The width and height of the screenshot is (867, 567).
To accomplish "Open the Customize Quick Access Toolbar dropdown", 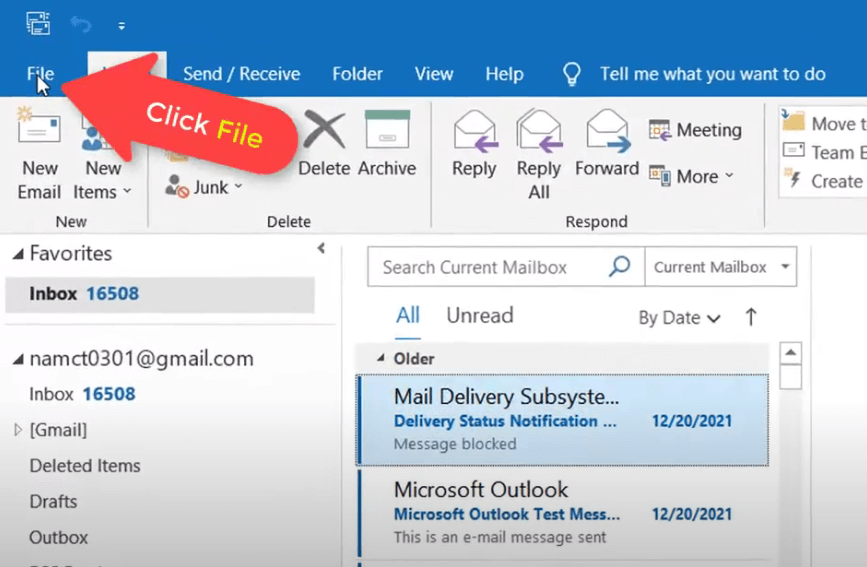I will (121, 25).
